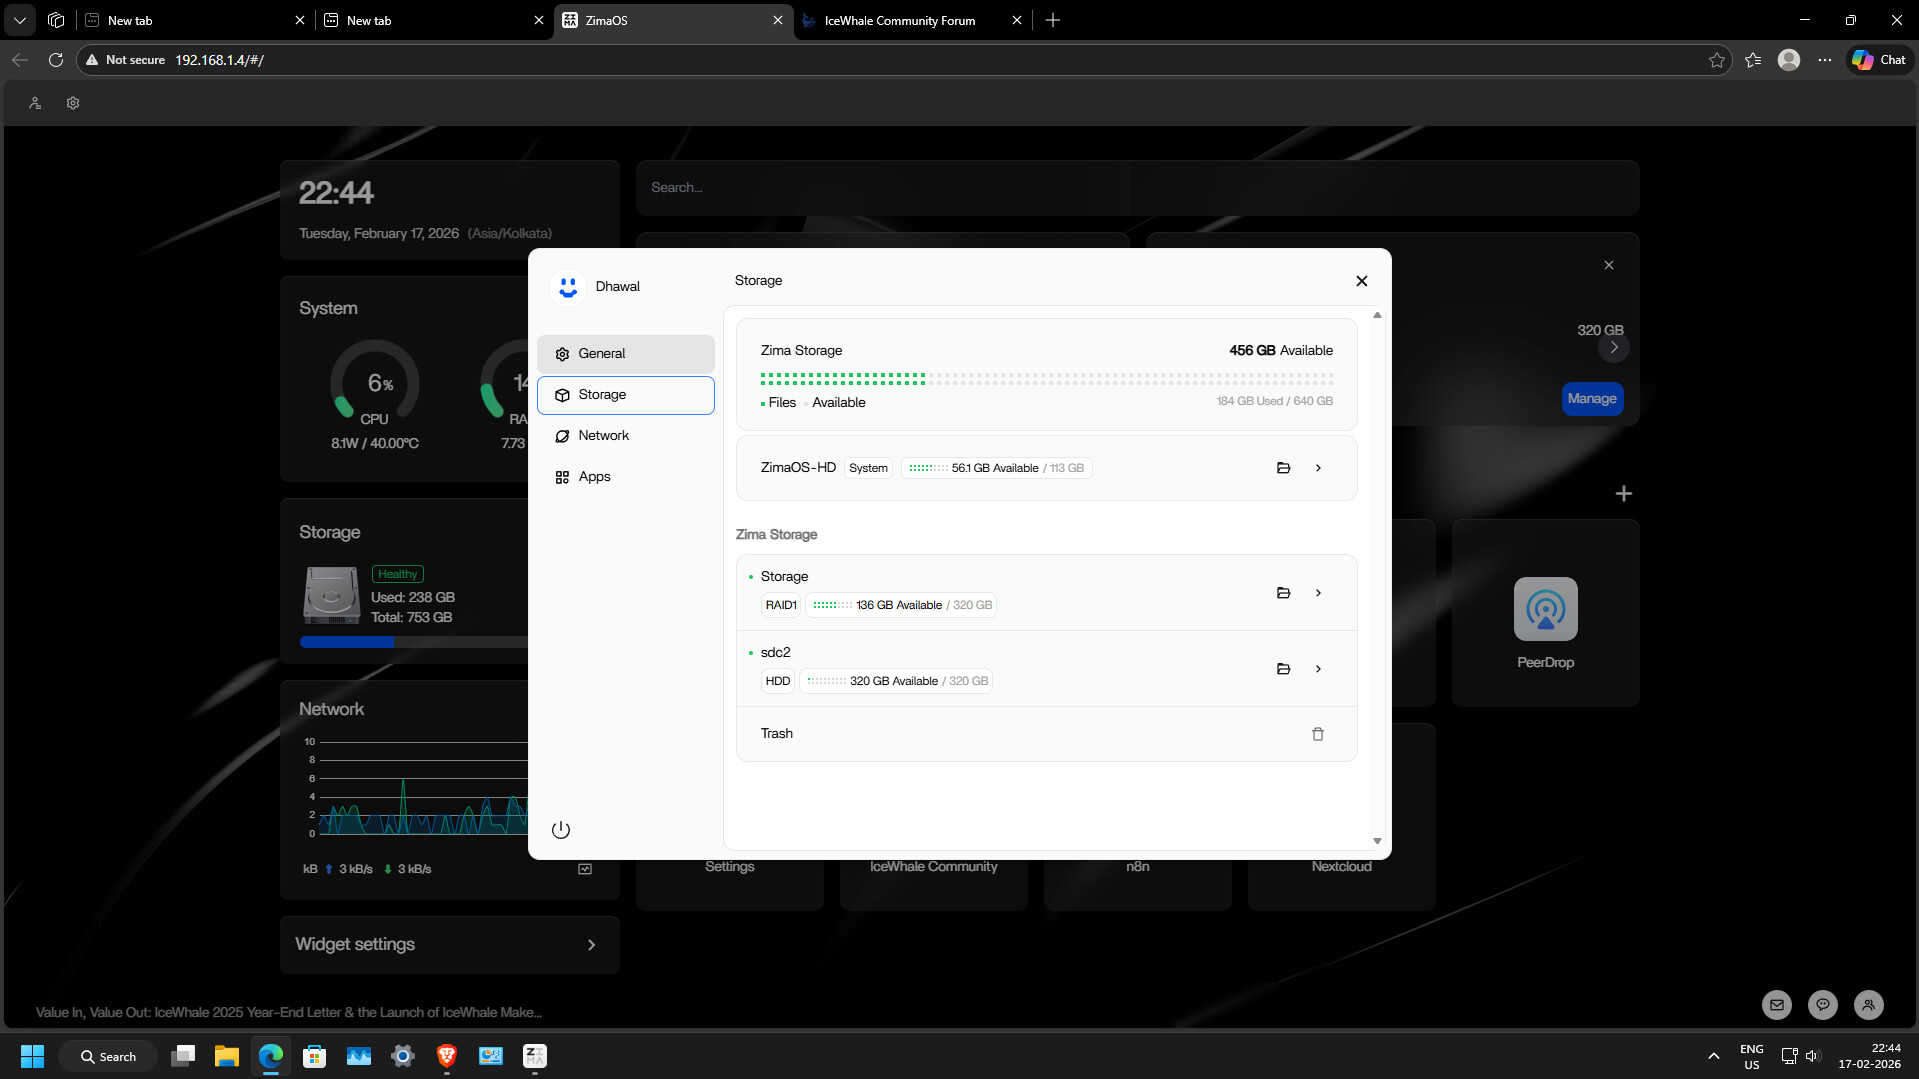Expand sdc2 HDD details chevron
The image size is (1919, 1079).
1318,669
